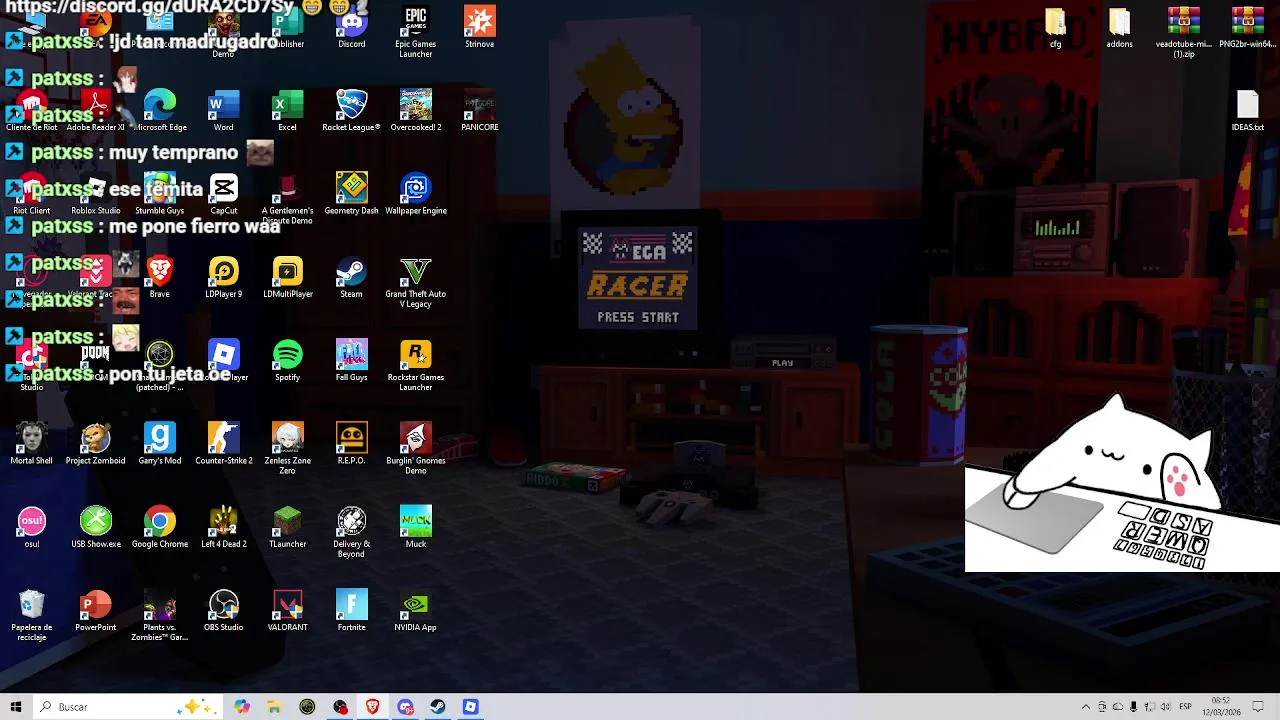Open File Explorer from the taskbar

pyautogui.click(x=274, y=707)
